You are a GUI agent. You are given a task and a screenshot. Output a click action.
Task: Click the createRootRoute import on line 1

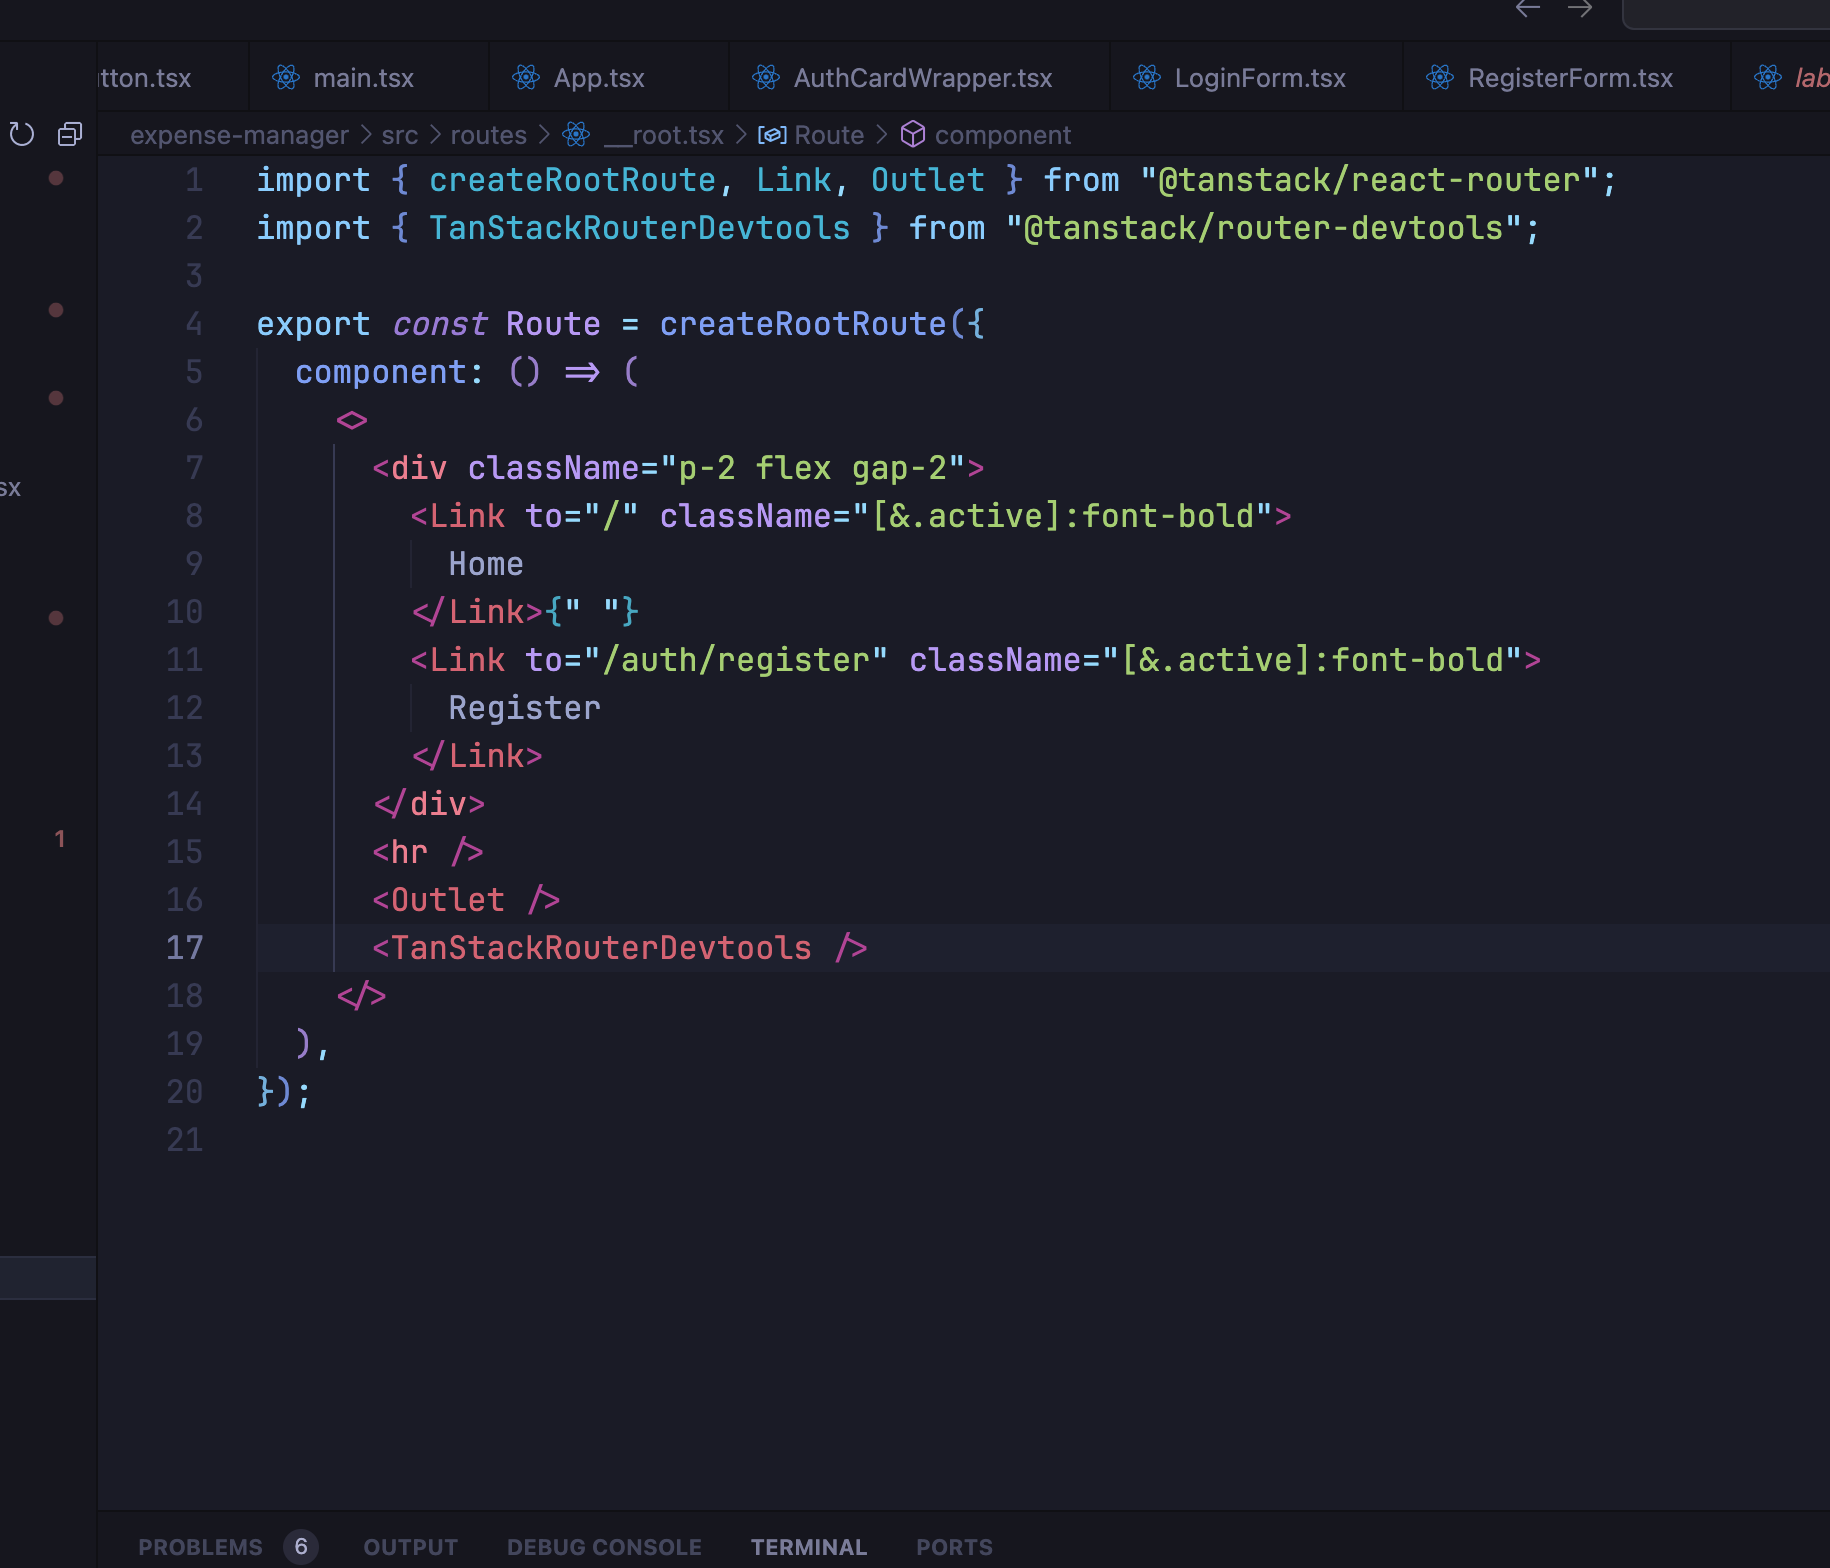pyautogui.click(x=573, y=180)
